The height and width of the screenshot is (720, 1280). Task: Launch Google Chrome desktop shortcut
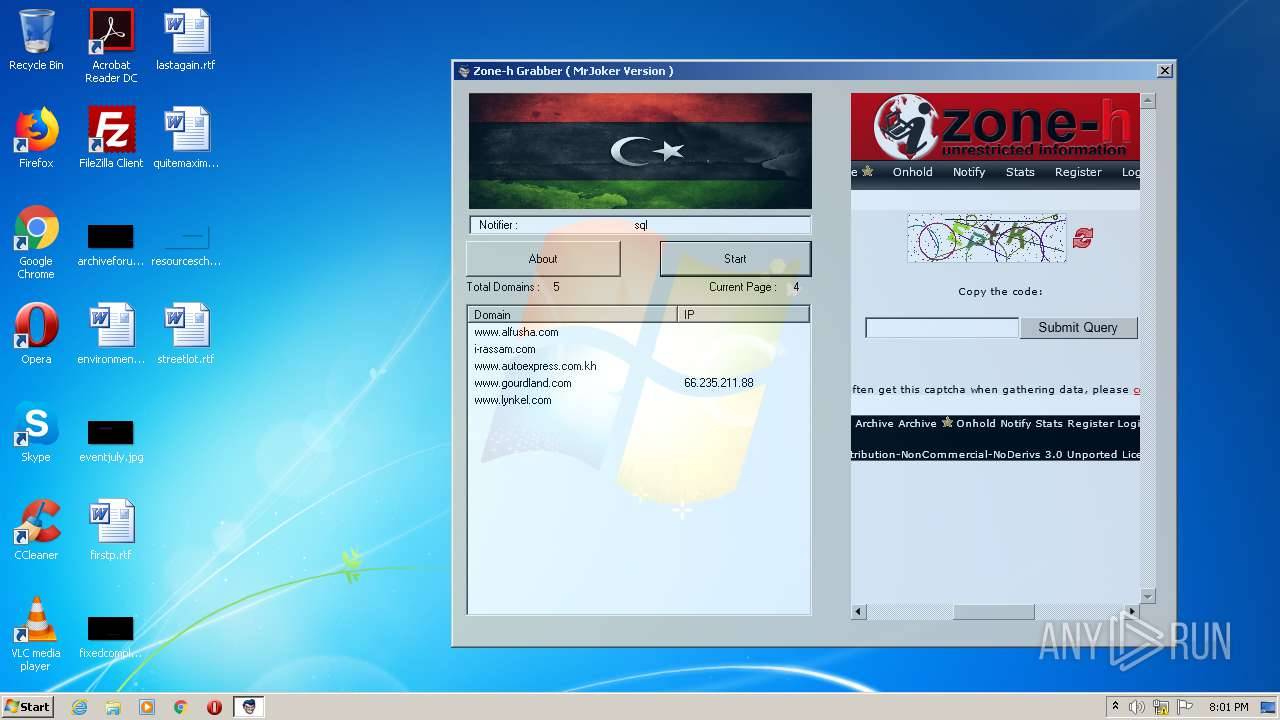[36, 242]
